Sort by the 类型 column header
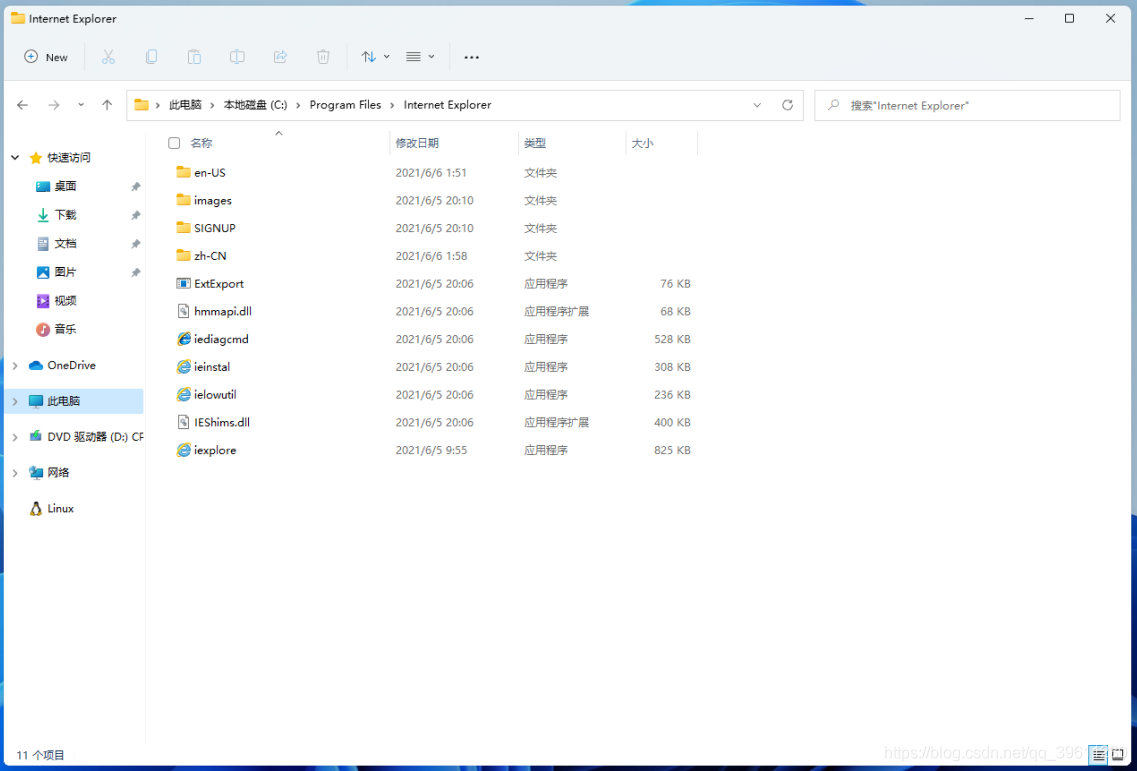The image size is (1137, 771). click(x=535, y=143)
